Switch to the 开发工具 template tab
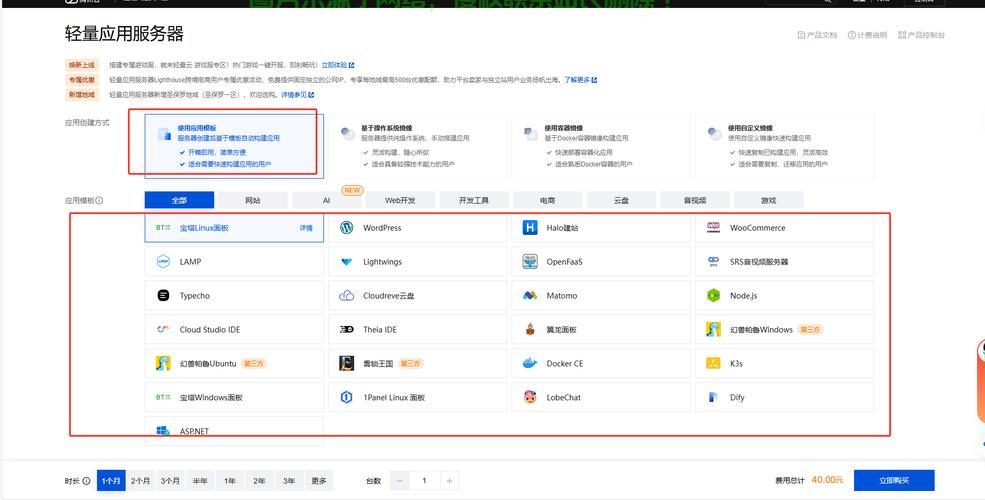The image size is (985, 500). click(x=474, y=200)
